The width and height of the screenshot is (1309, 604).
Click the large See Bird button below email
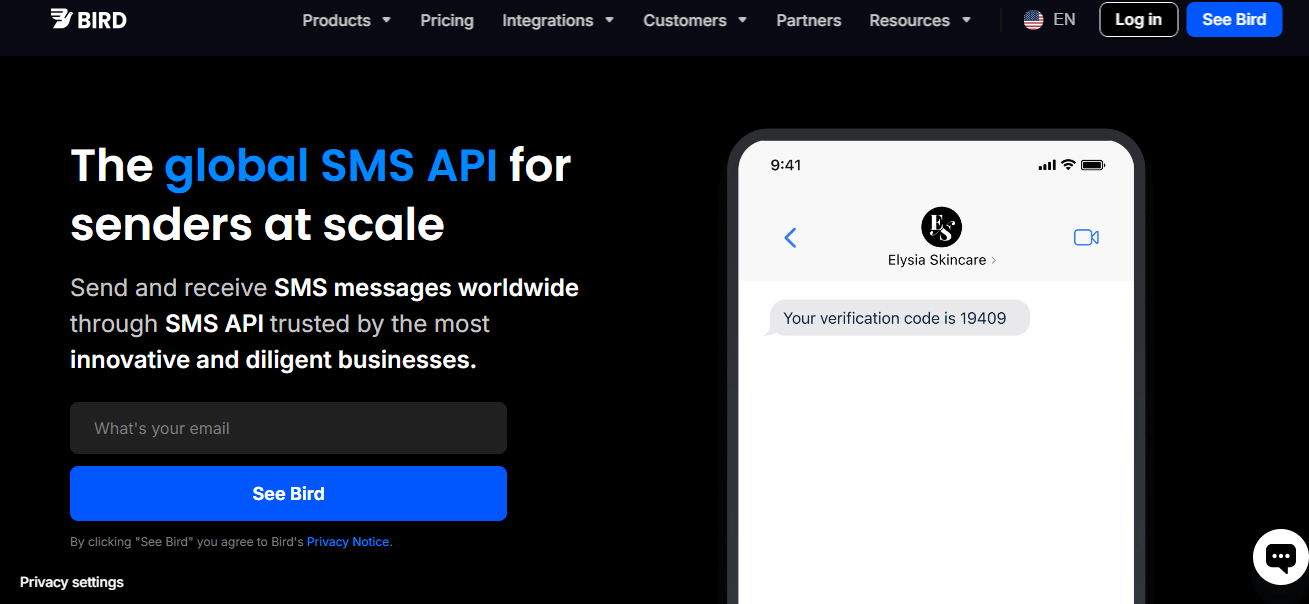coord(288,493)
